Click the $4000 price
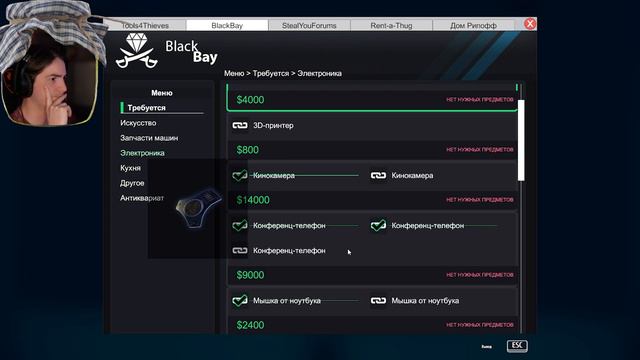This screenshot has height=360, width=640. click(x=250, y=100)
